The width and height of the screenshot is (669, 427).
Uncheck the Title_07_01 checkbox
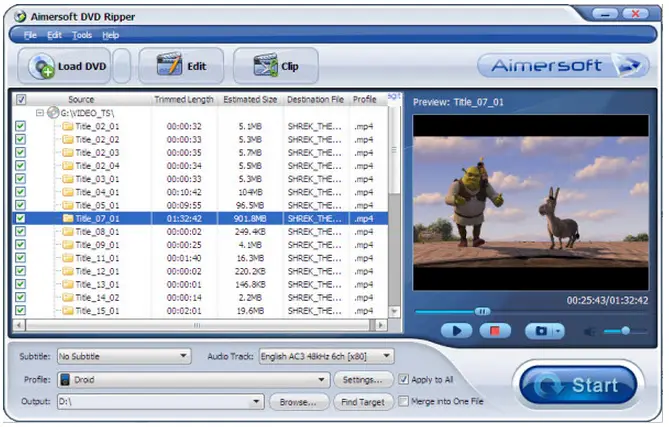pos(20,218)
